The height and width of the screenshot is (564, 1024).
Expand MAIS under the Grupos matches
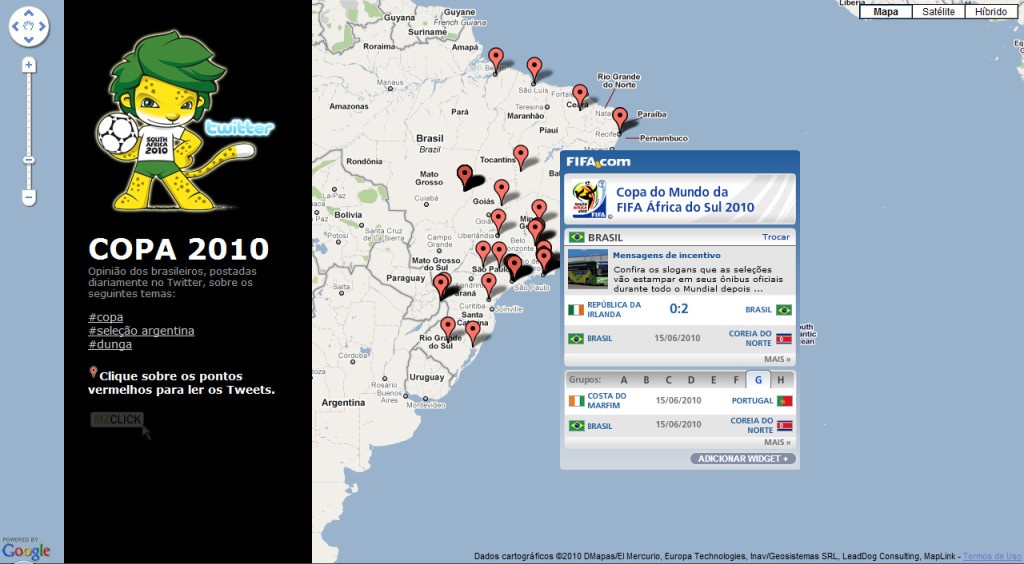(x=777, y=442)
